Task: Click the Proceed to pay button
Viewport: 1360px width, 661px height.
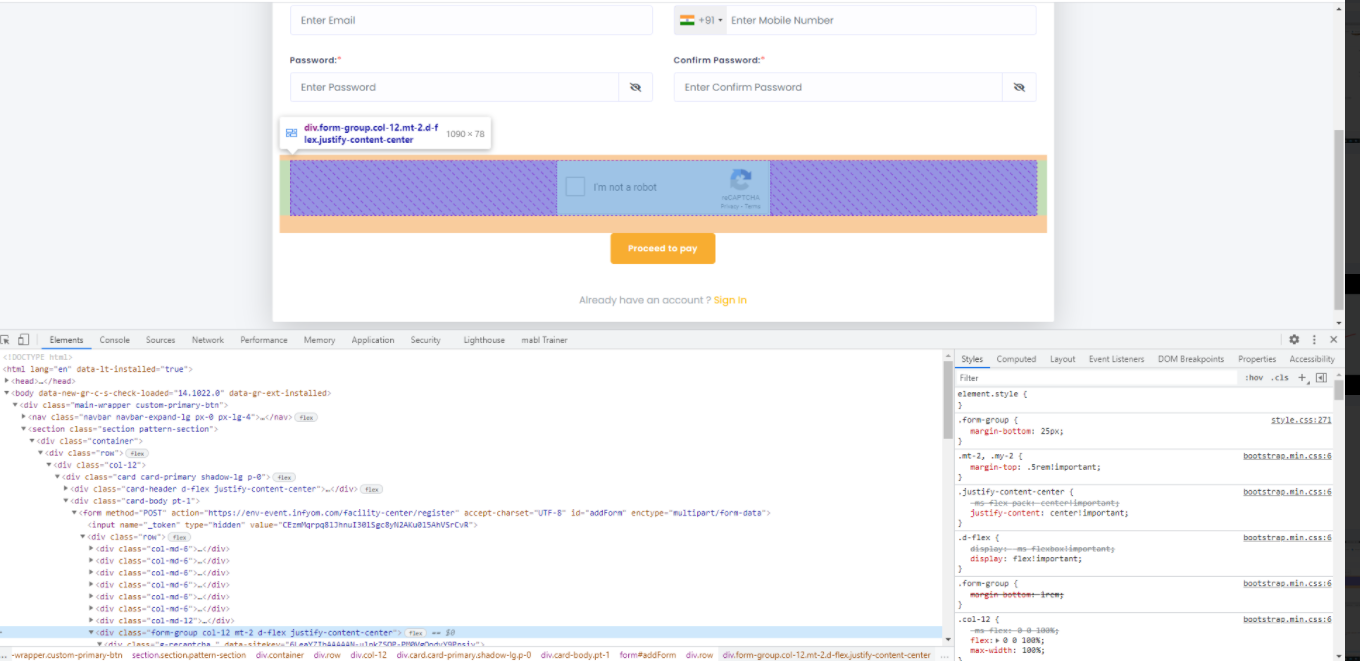Action: pos(662,248)
